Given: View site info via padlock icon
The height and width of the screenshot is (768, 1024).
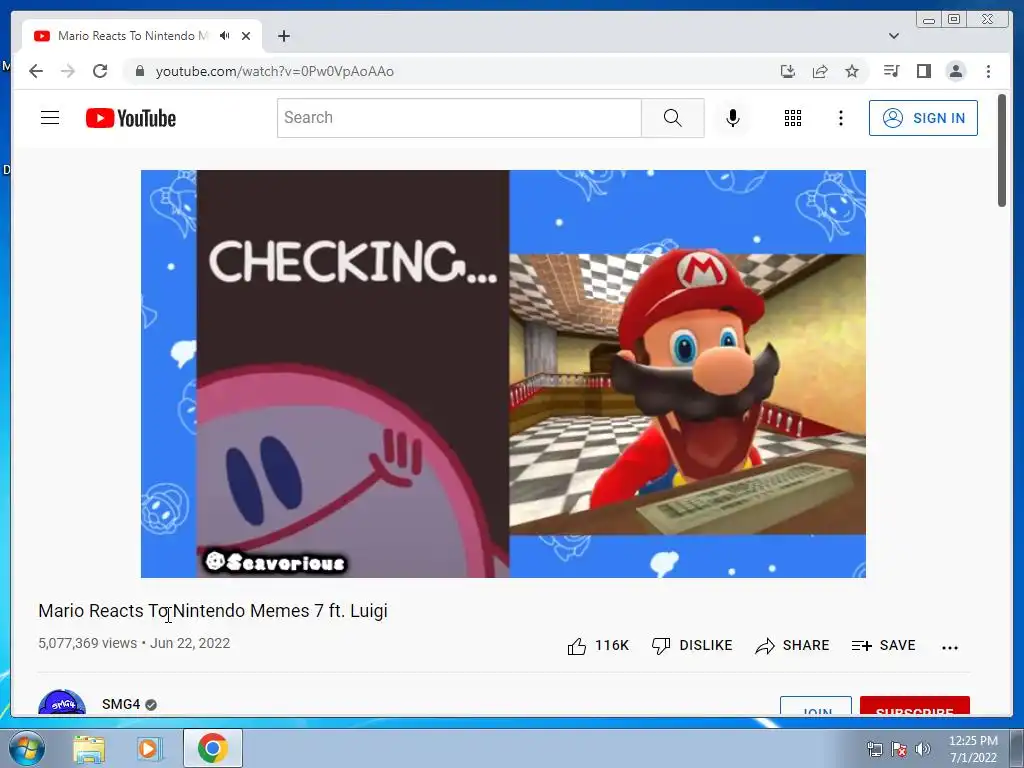Looking at the screenshot, I should (139, 71).
